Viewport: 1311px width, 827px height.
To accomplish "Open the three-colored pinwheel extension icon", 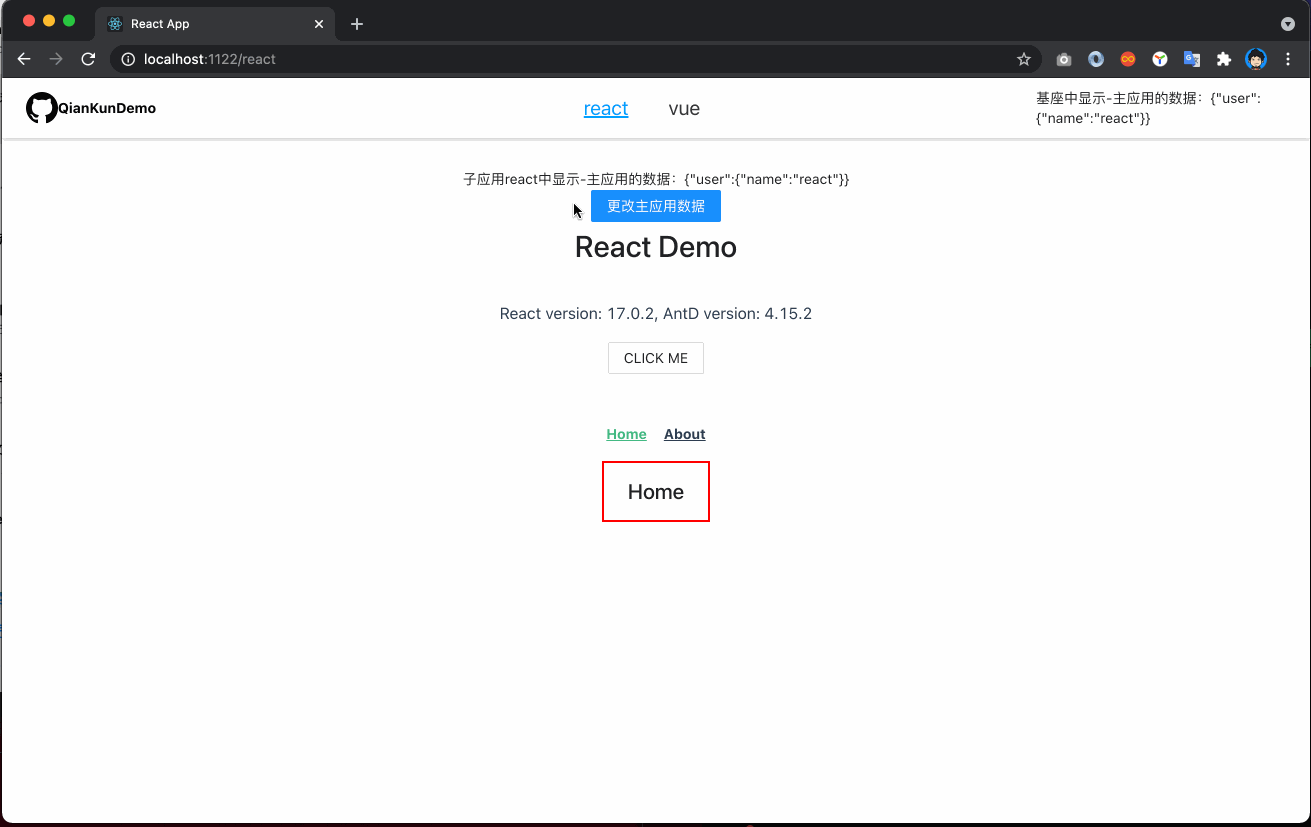I will pyautogui.click(x=1160, y=59).
